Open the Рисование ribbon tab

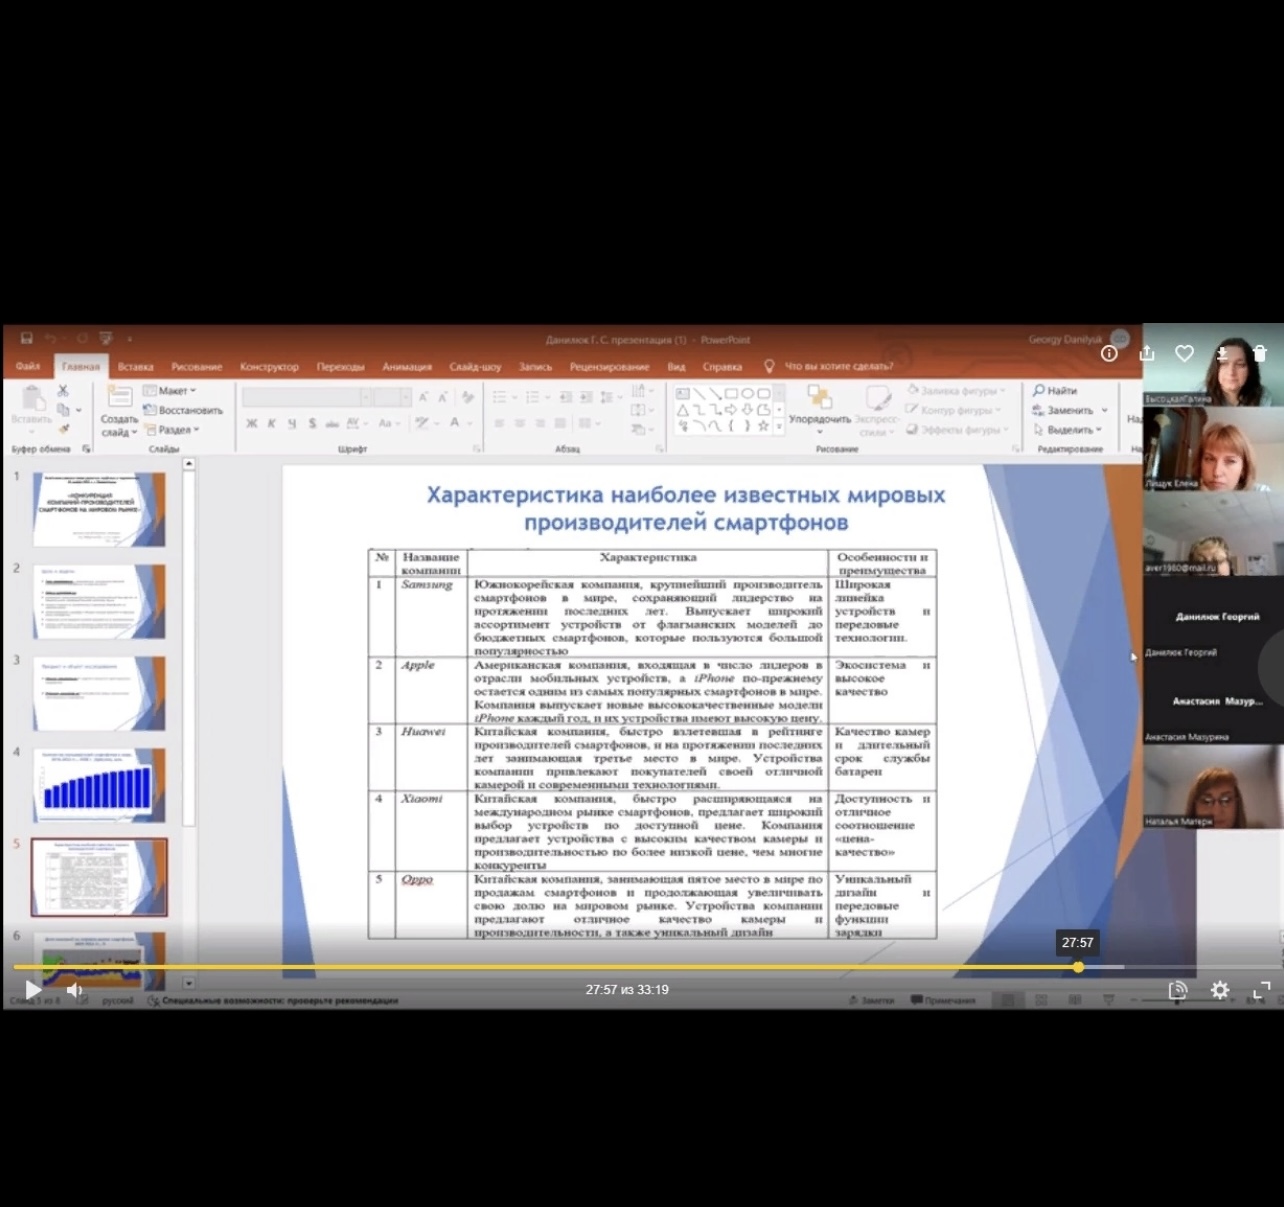(x=196, y=367)
